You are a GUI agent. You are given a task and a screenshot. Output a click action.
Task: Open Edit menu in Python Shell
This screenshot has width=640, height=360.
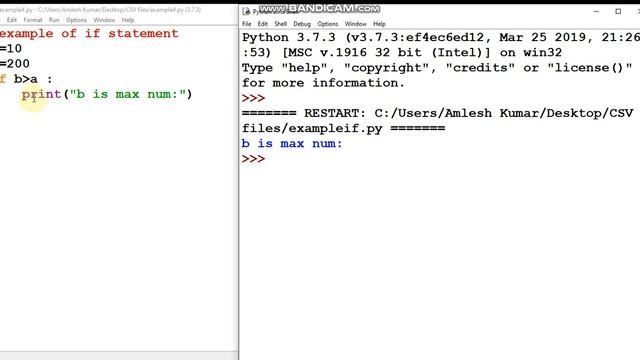click(x=262, y=24)
